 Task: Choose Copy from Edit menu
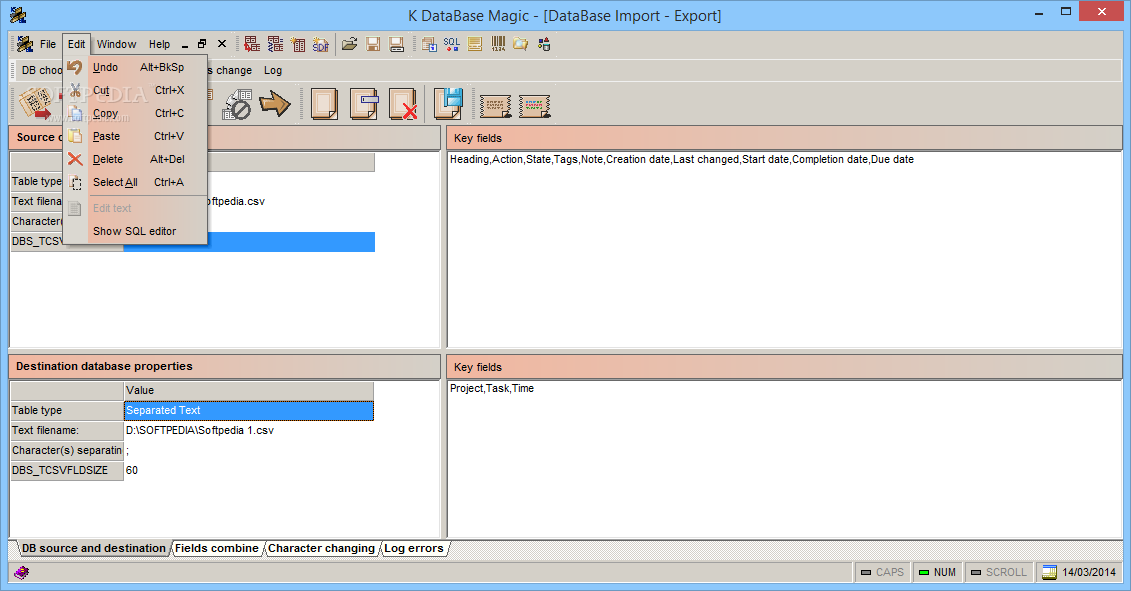(x=136, y=113)
